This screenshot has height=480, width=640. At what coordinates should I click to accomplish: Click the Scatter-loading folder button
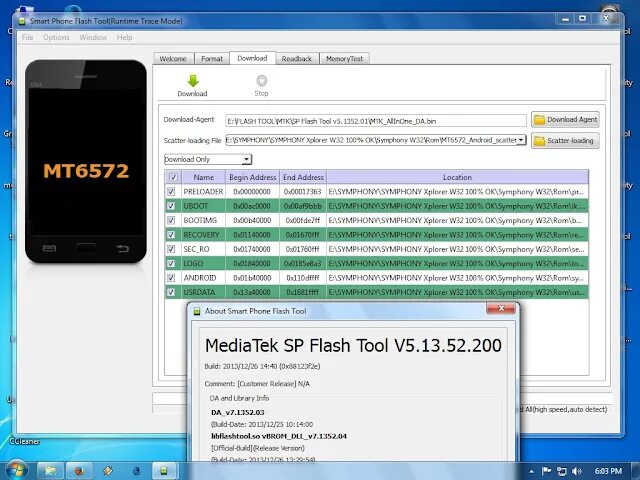[565, 140]
